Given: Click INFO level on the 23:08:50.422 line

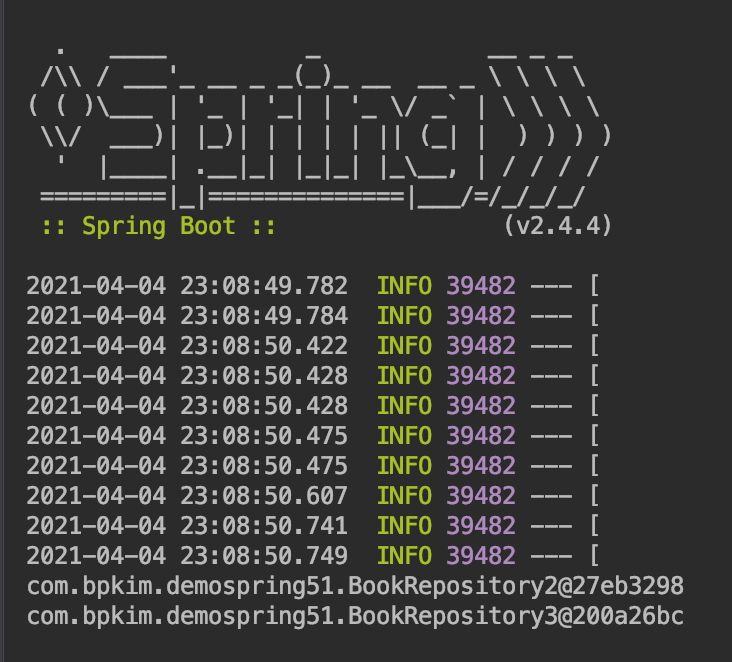Looking at the screenshot, I should [404, 346].
